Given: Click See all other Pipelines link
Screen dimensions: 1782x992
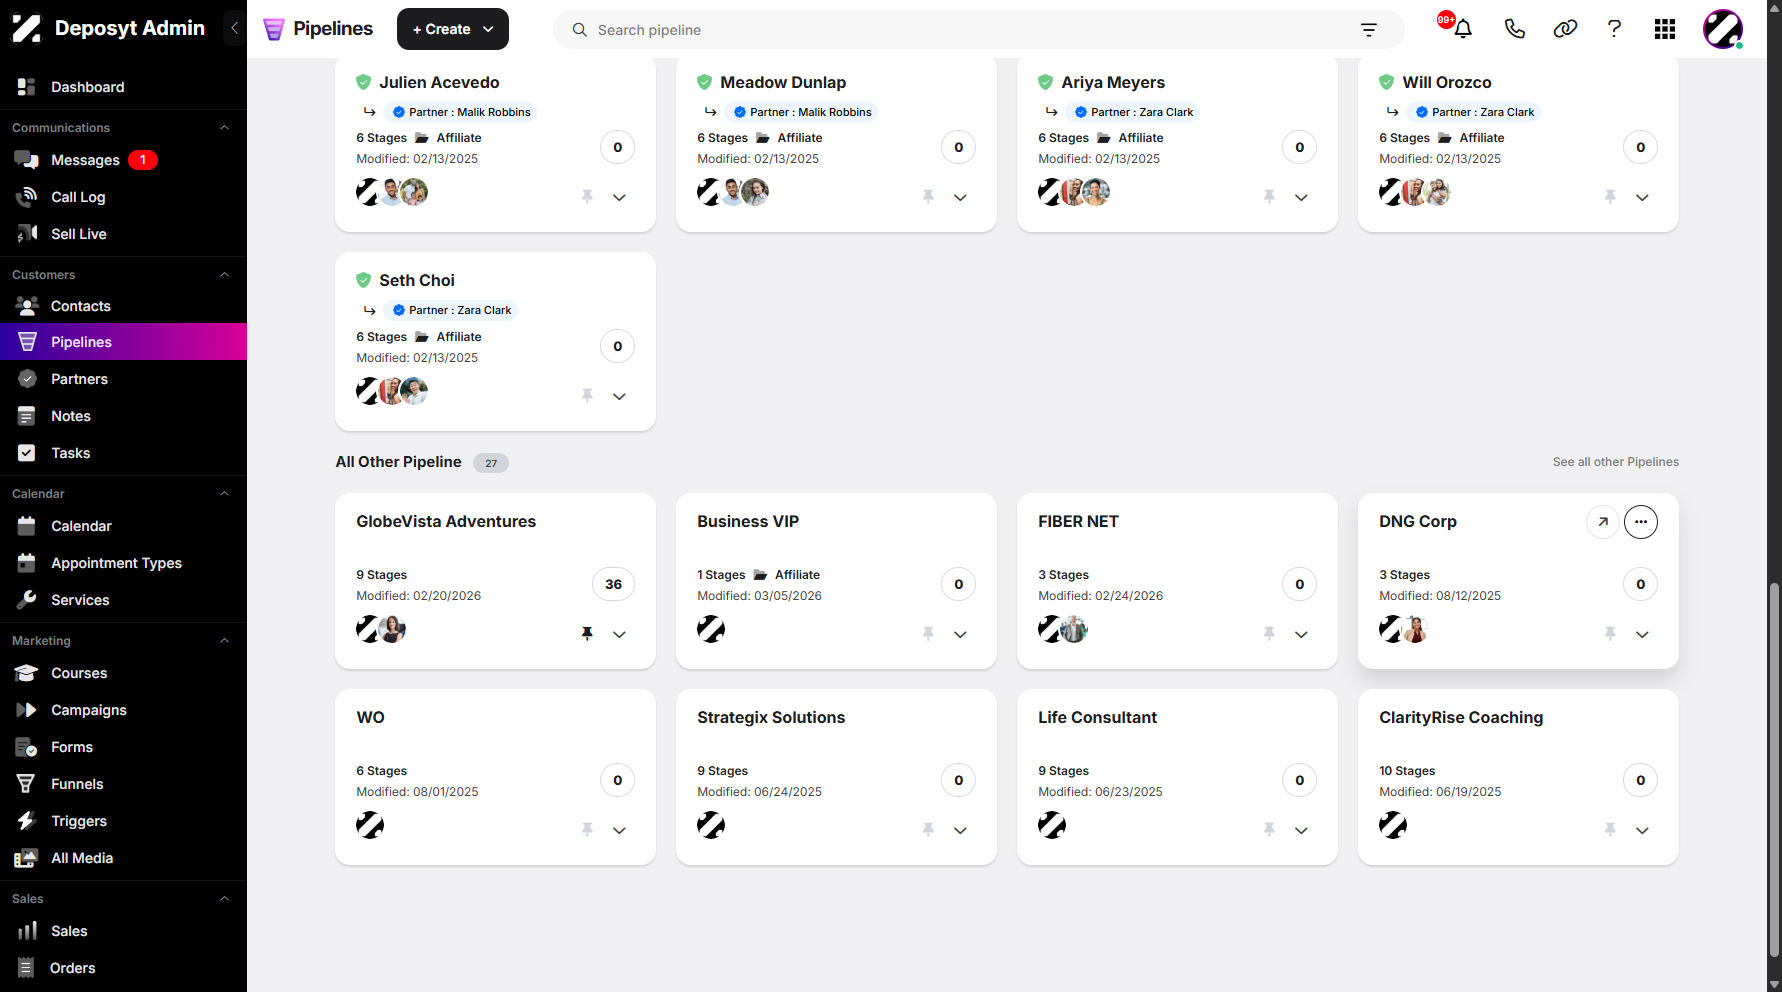Looking at the screenshot, I should coord(1615,462).
